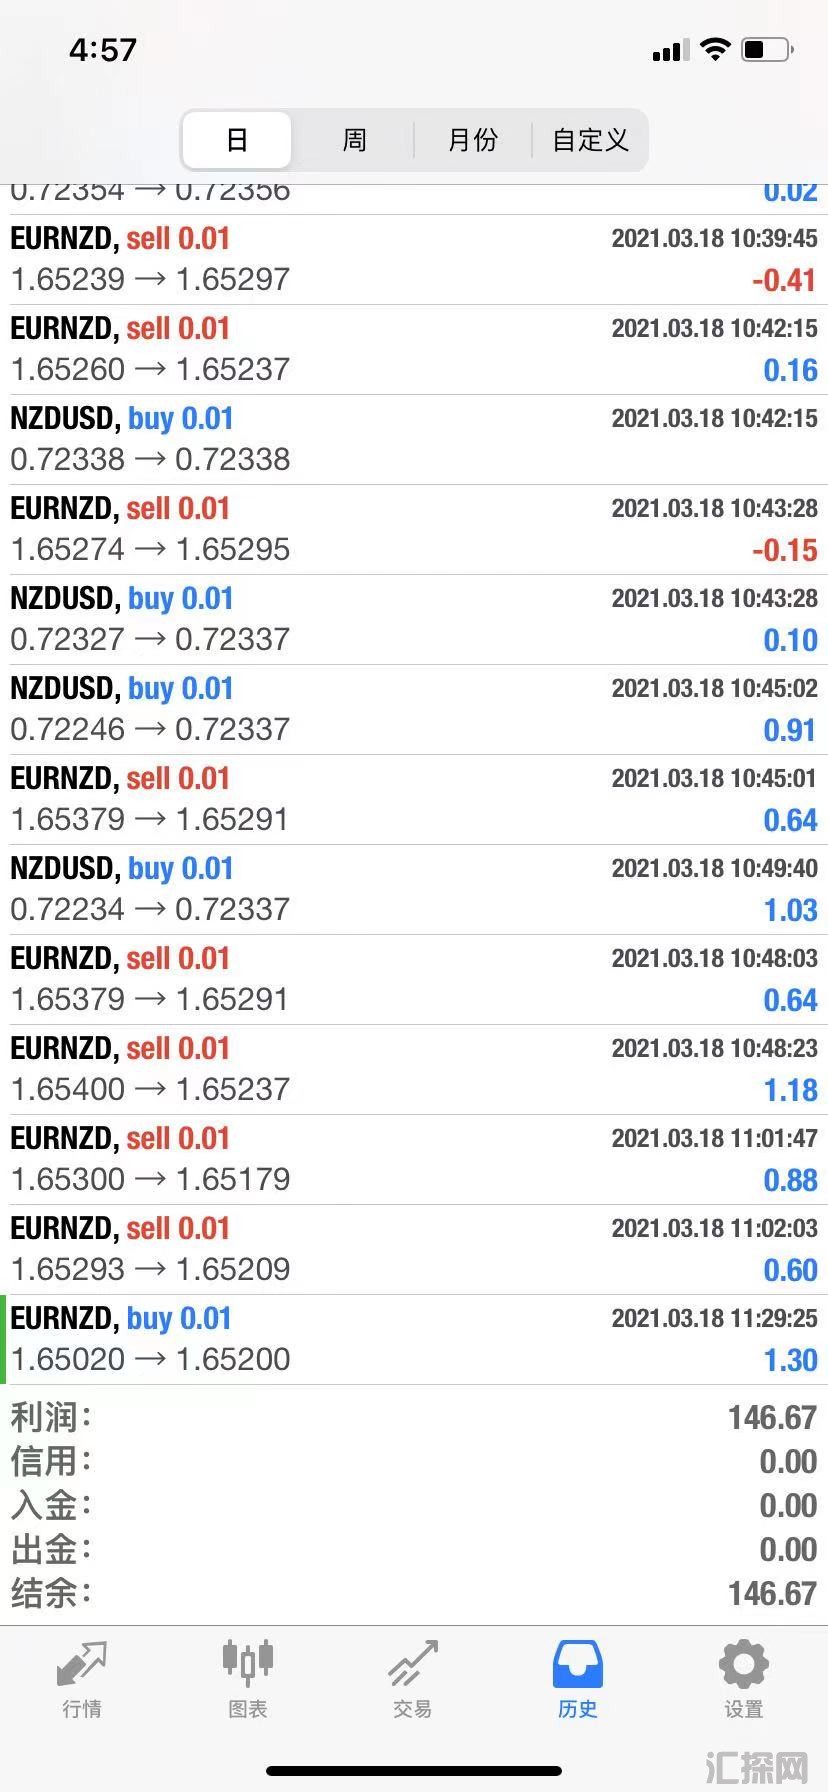828x1792 pixels.
Task: Tap the Balance (结余) summary row
Action: pos(414,1593)
